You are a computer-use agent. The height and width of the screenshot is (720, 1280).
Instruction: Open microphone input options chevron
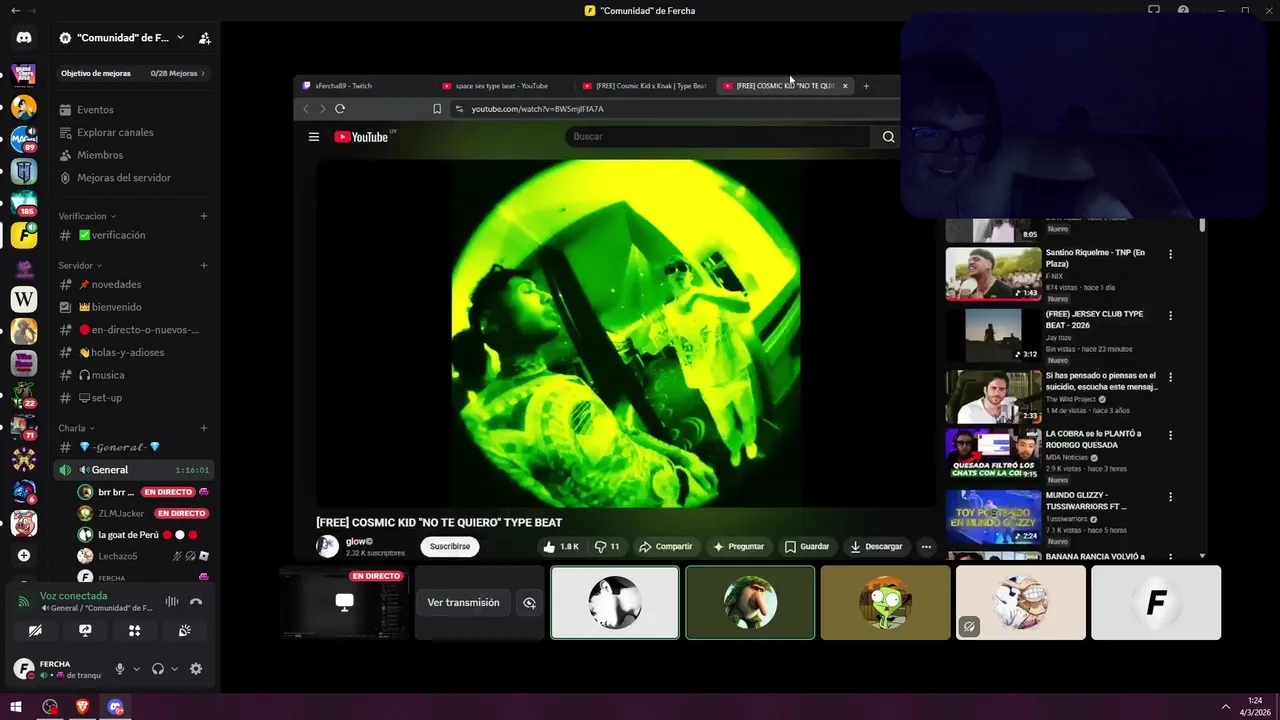coord(136,669)
